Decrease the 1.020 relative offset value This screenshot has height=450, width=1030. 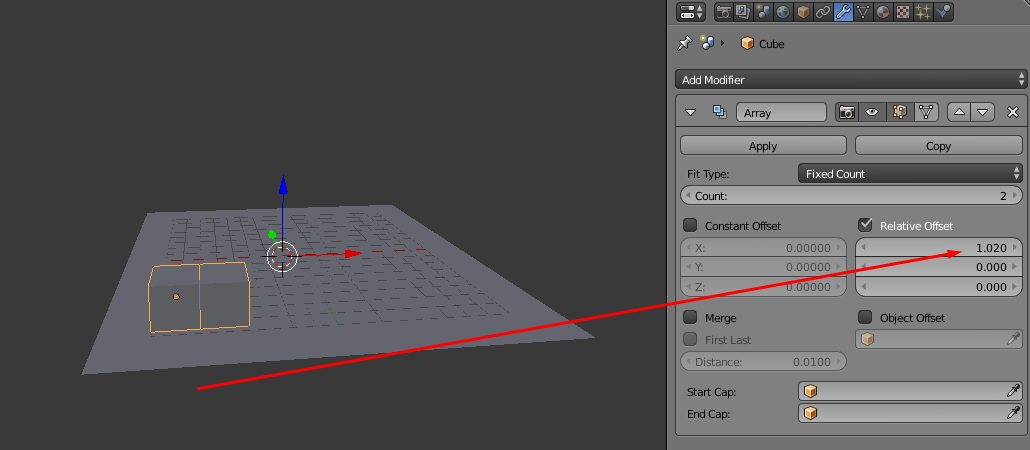[x=862, y=248]
